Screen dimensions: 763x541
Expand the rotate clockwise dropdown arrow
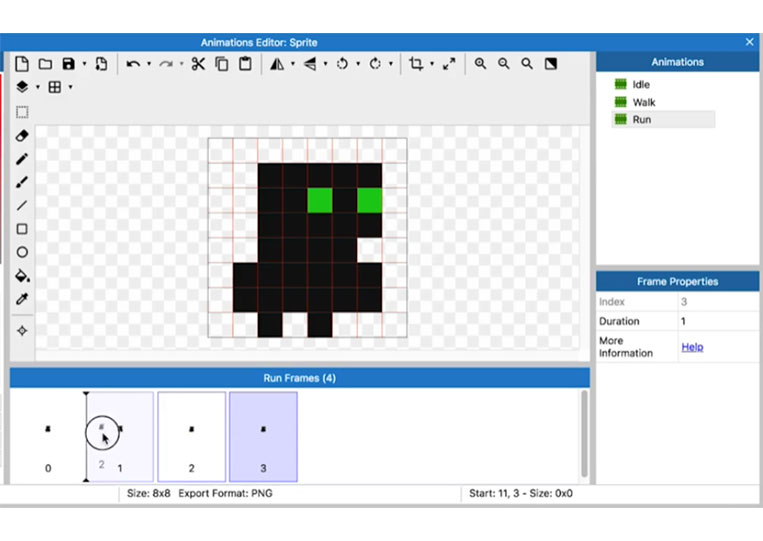(390, 64)
